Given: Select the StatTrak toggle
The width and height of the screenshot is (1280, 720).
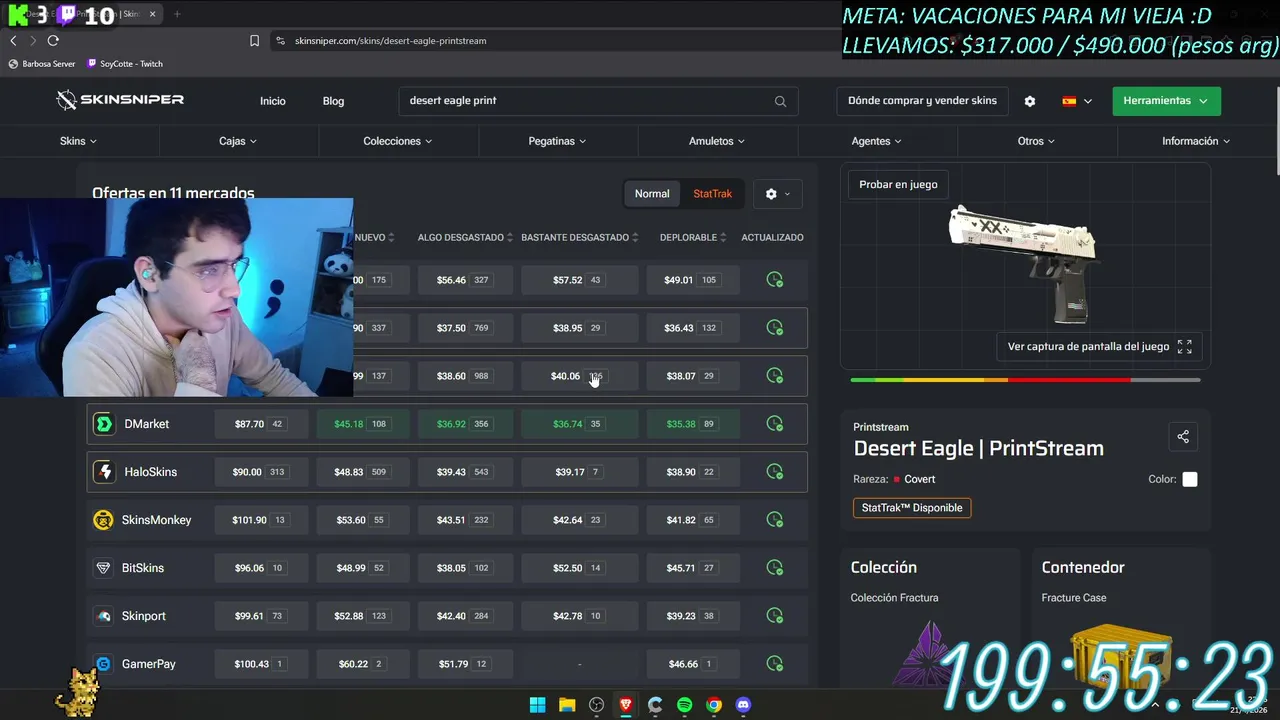Looking at the screenshot, I should tap(713, 194).
